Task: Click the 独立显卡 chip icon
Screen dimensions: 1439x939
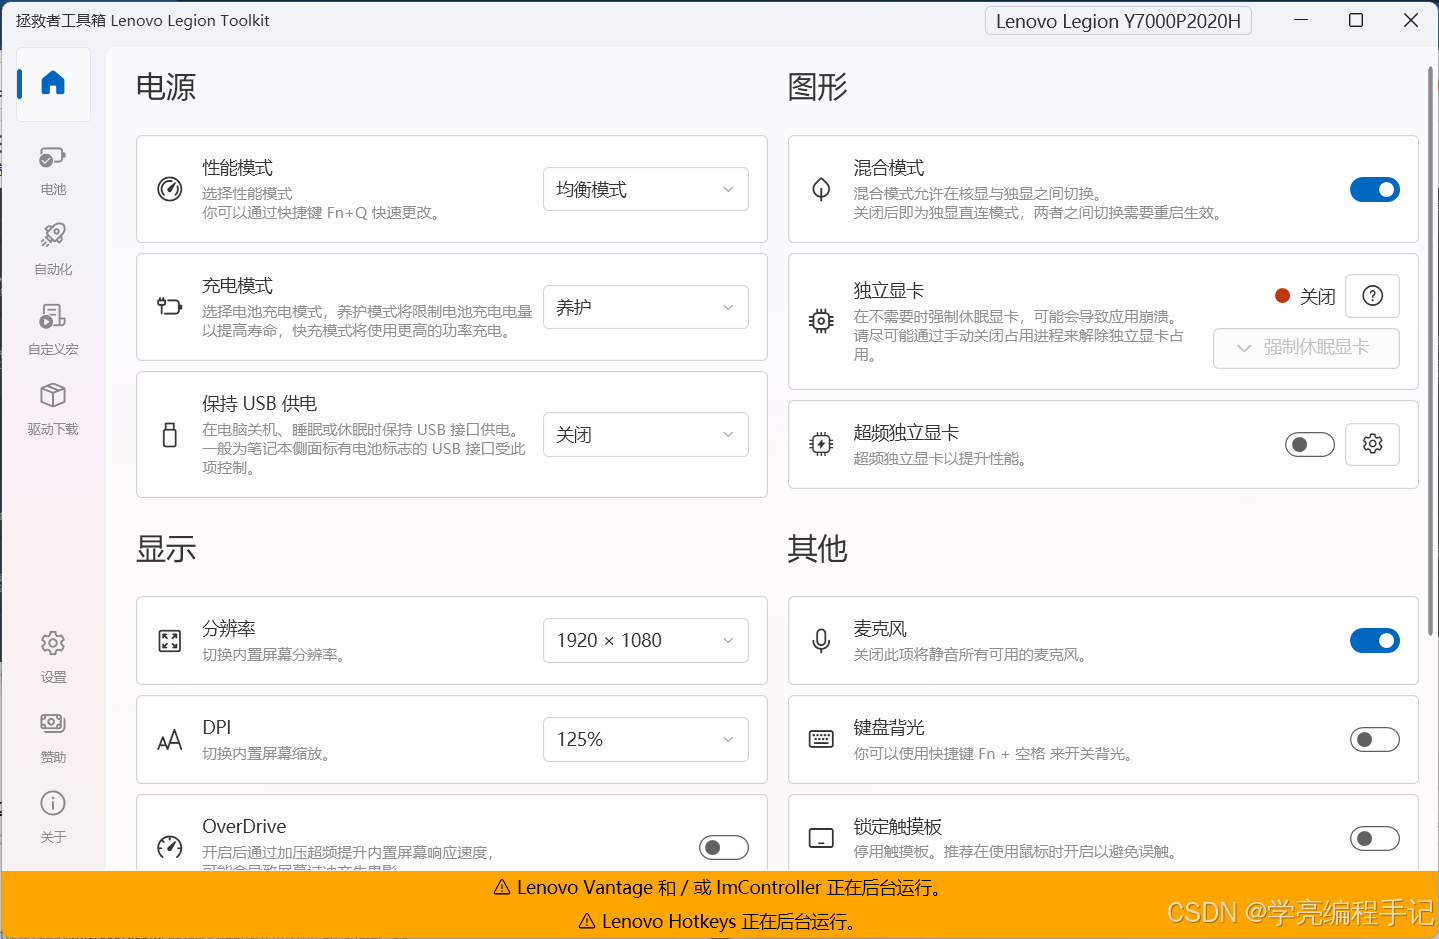Action: click(821, 321)
